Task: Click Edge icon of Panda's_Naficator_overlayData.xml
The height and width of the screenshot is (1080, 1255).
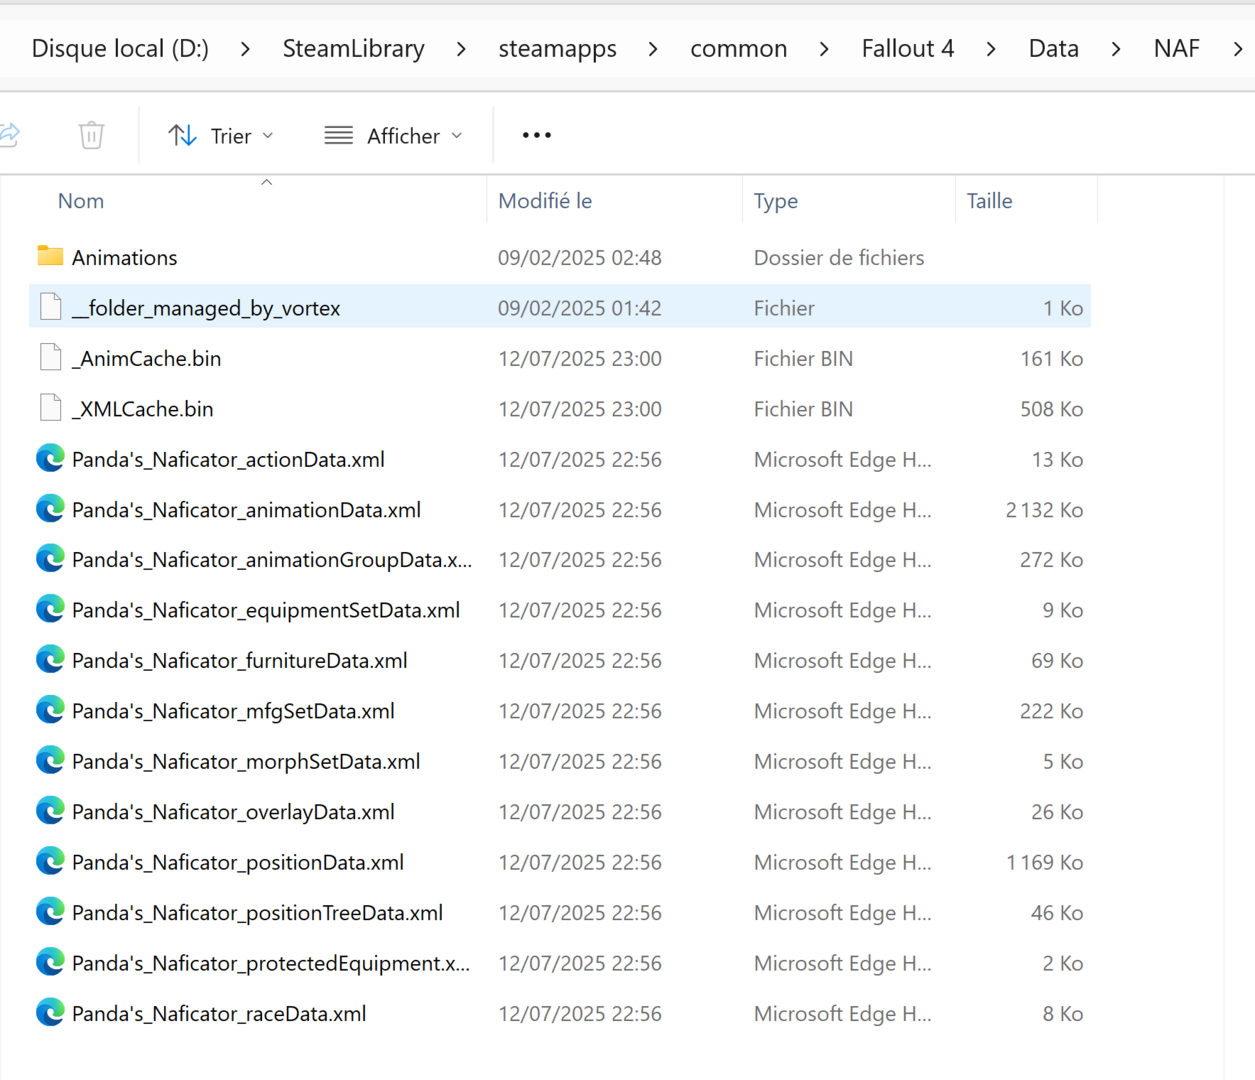Action: click(x=50, y=811)
